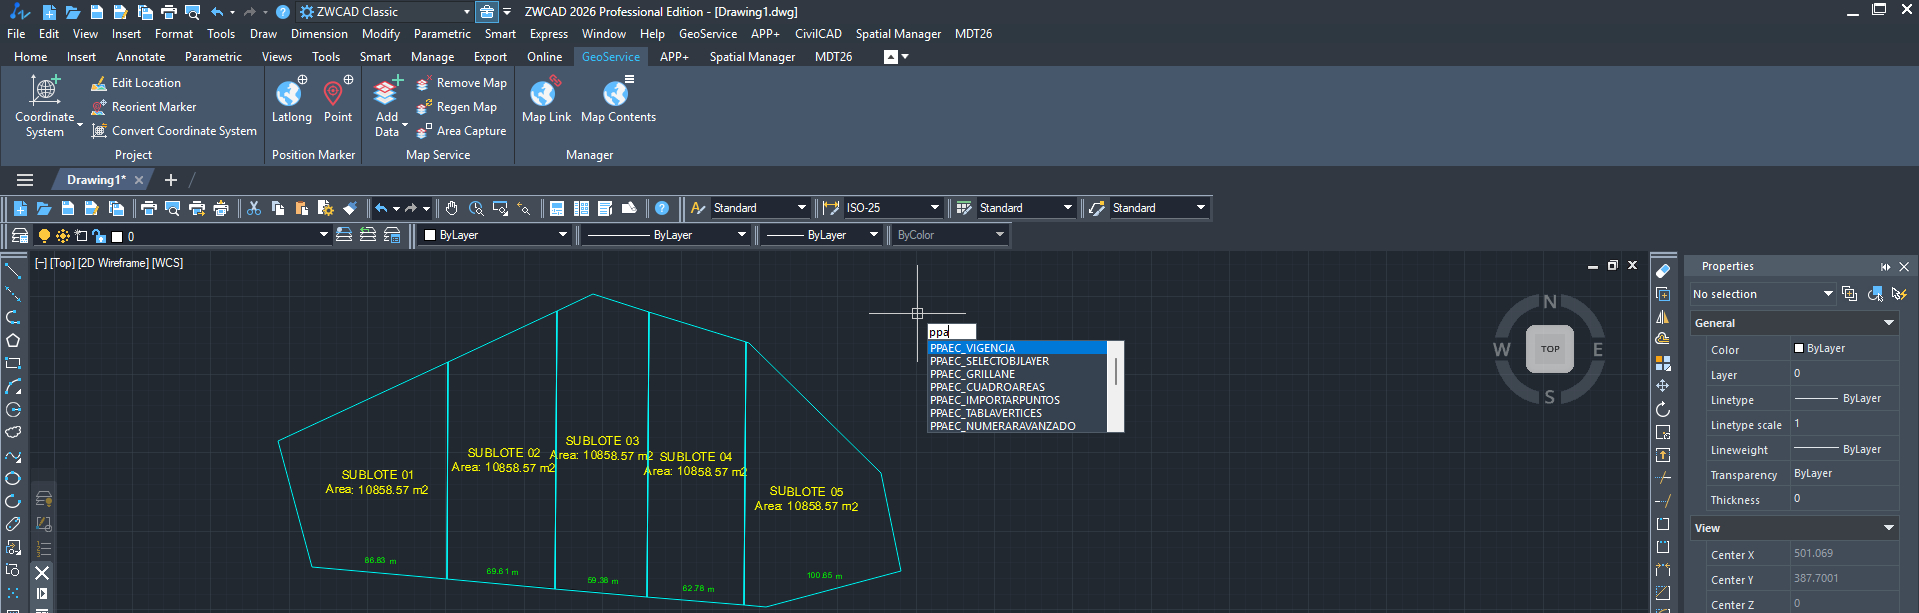Select the Rotate tool in modify toolbar
Screen dimensions: 1919x613
point(1663,409)
